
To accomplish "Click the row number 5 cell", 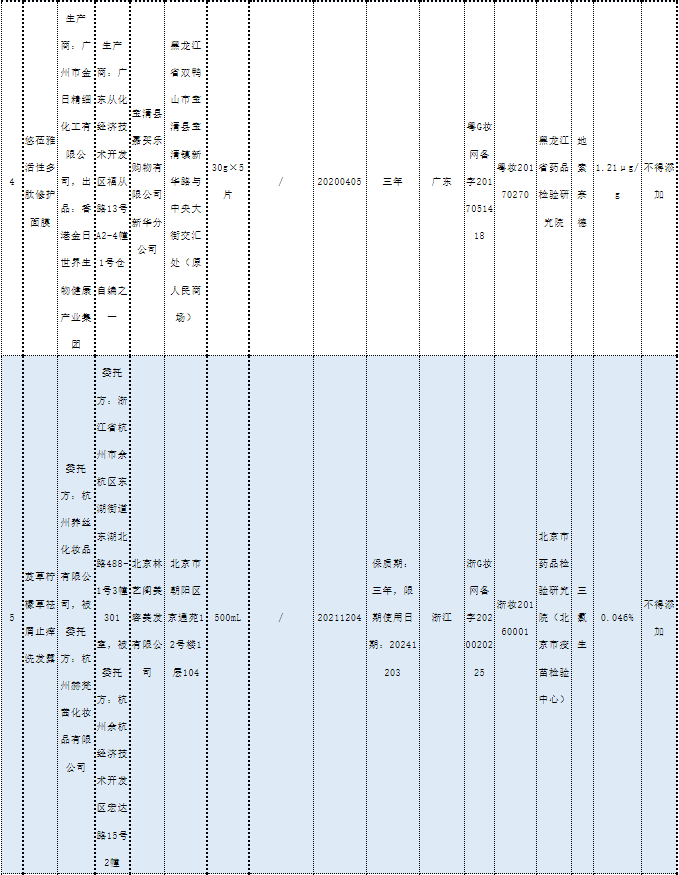I will point(11,618).
